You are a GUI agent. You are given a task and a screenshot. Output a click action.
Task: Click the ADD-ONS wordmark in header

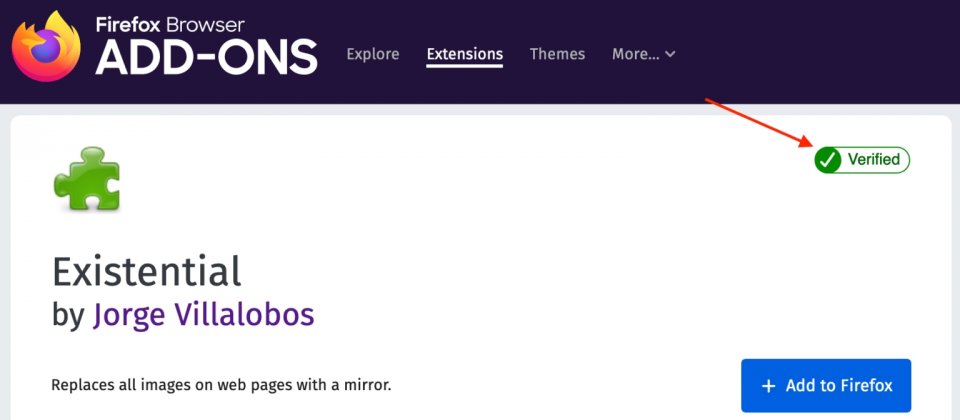206,58
